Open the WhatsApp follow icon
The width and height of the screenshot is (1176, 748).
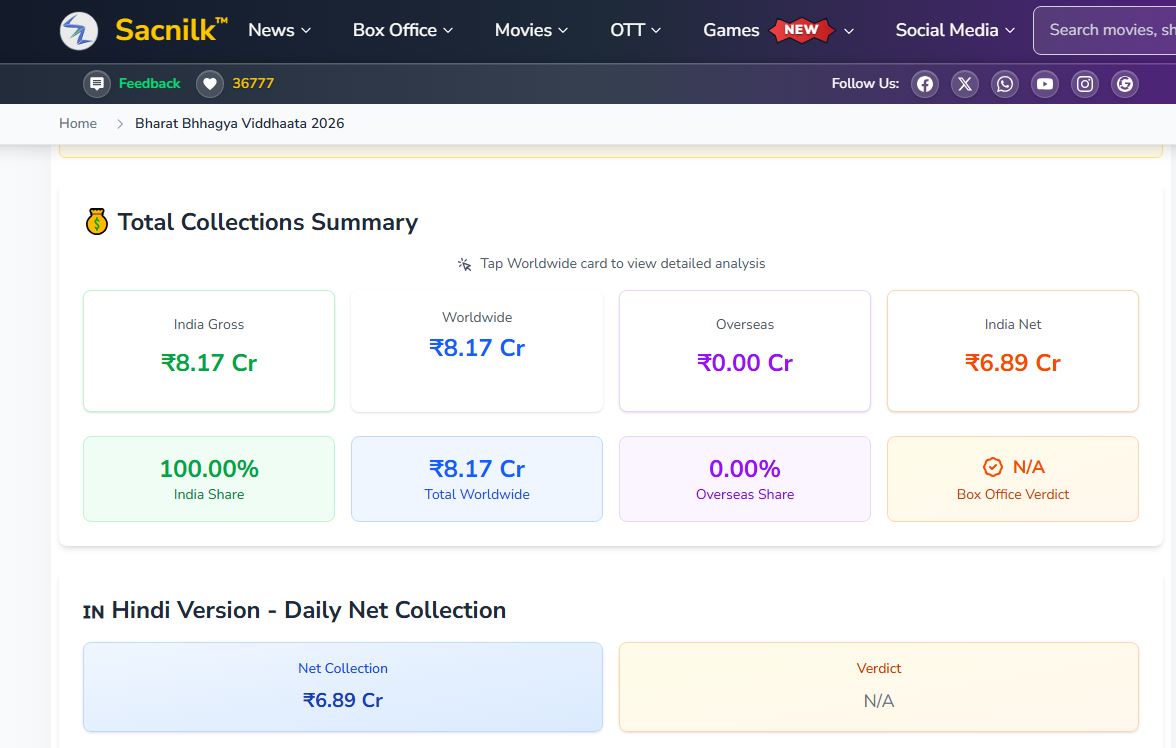click(x=1005, y=84)
